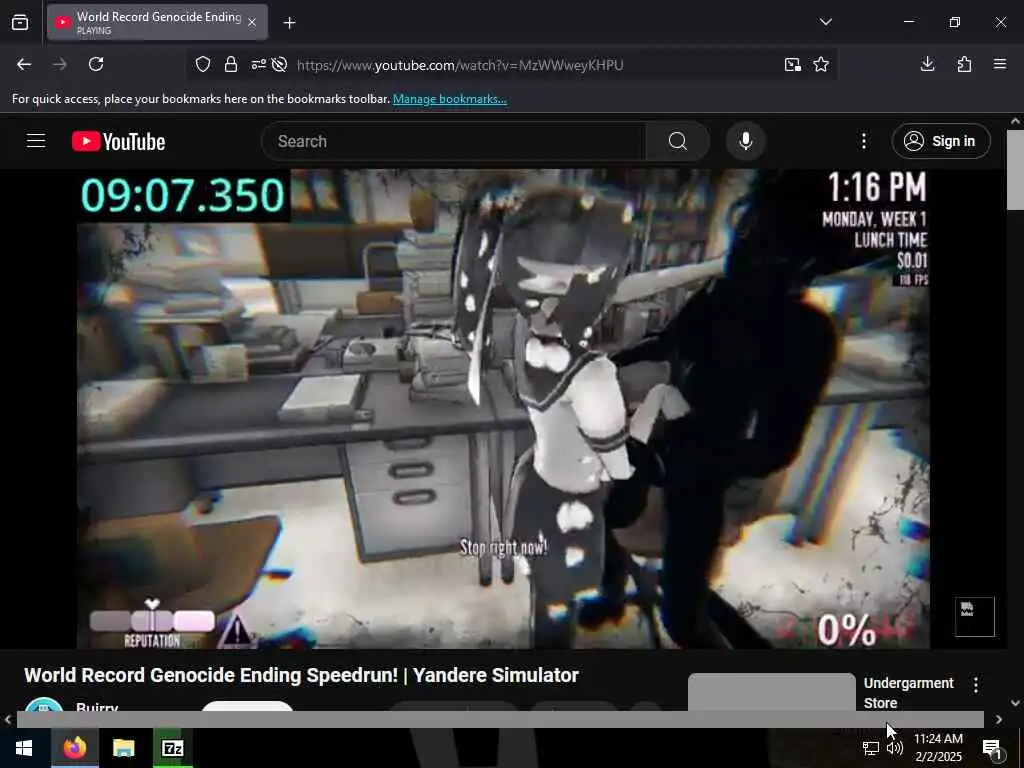The width and height of the screenshot is (1024, 768).
Task: Open File Explorer from taskbar
Action: (123, 748)
